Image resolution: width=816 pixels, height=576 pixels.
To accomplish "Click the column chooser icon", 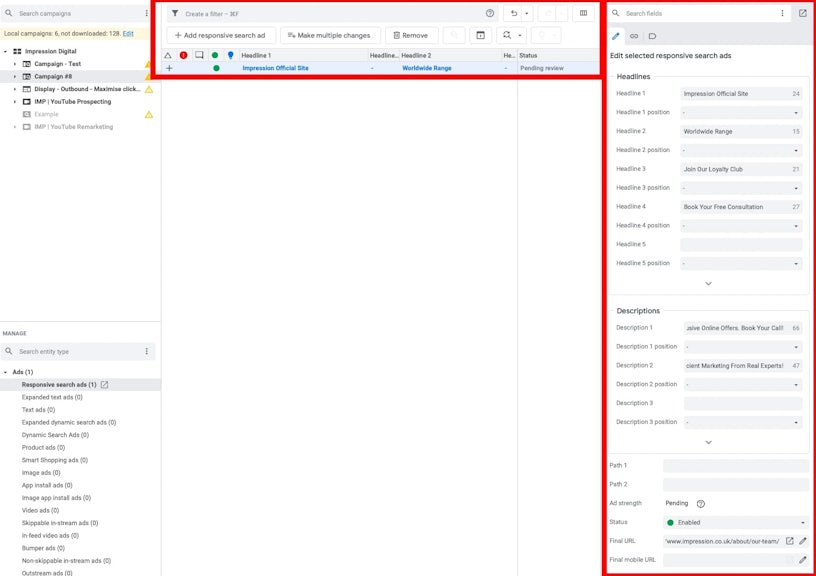I will tap(583, 14).
